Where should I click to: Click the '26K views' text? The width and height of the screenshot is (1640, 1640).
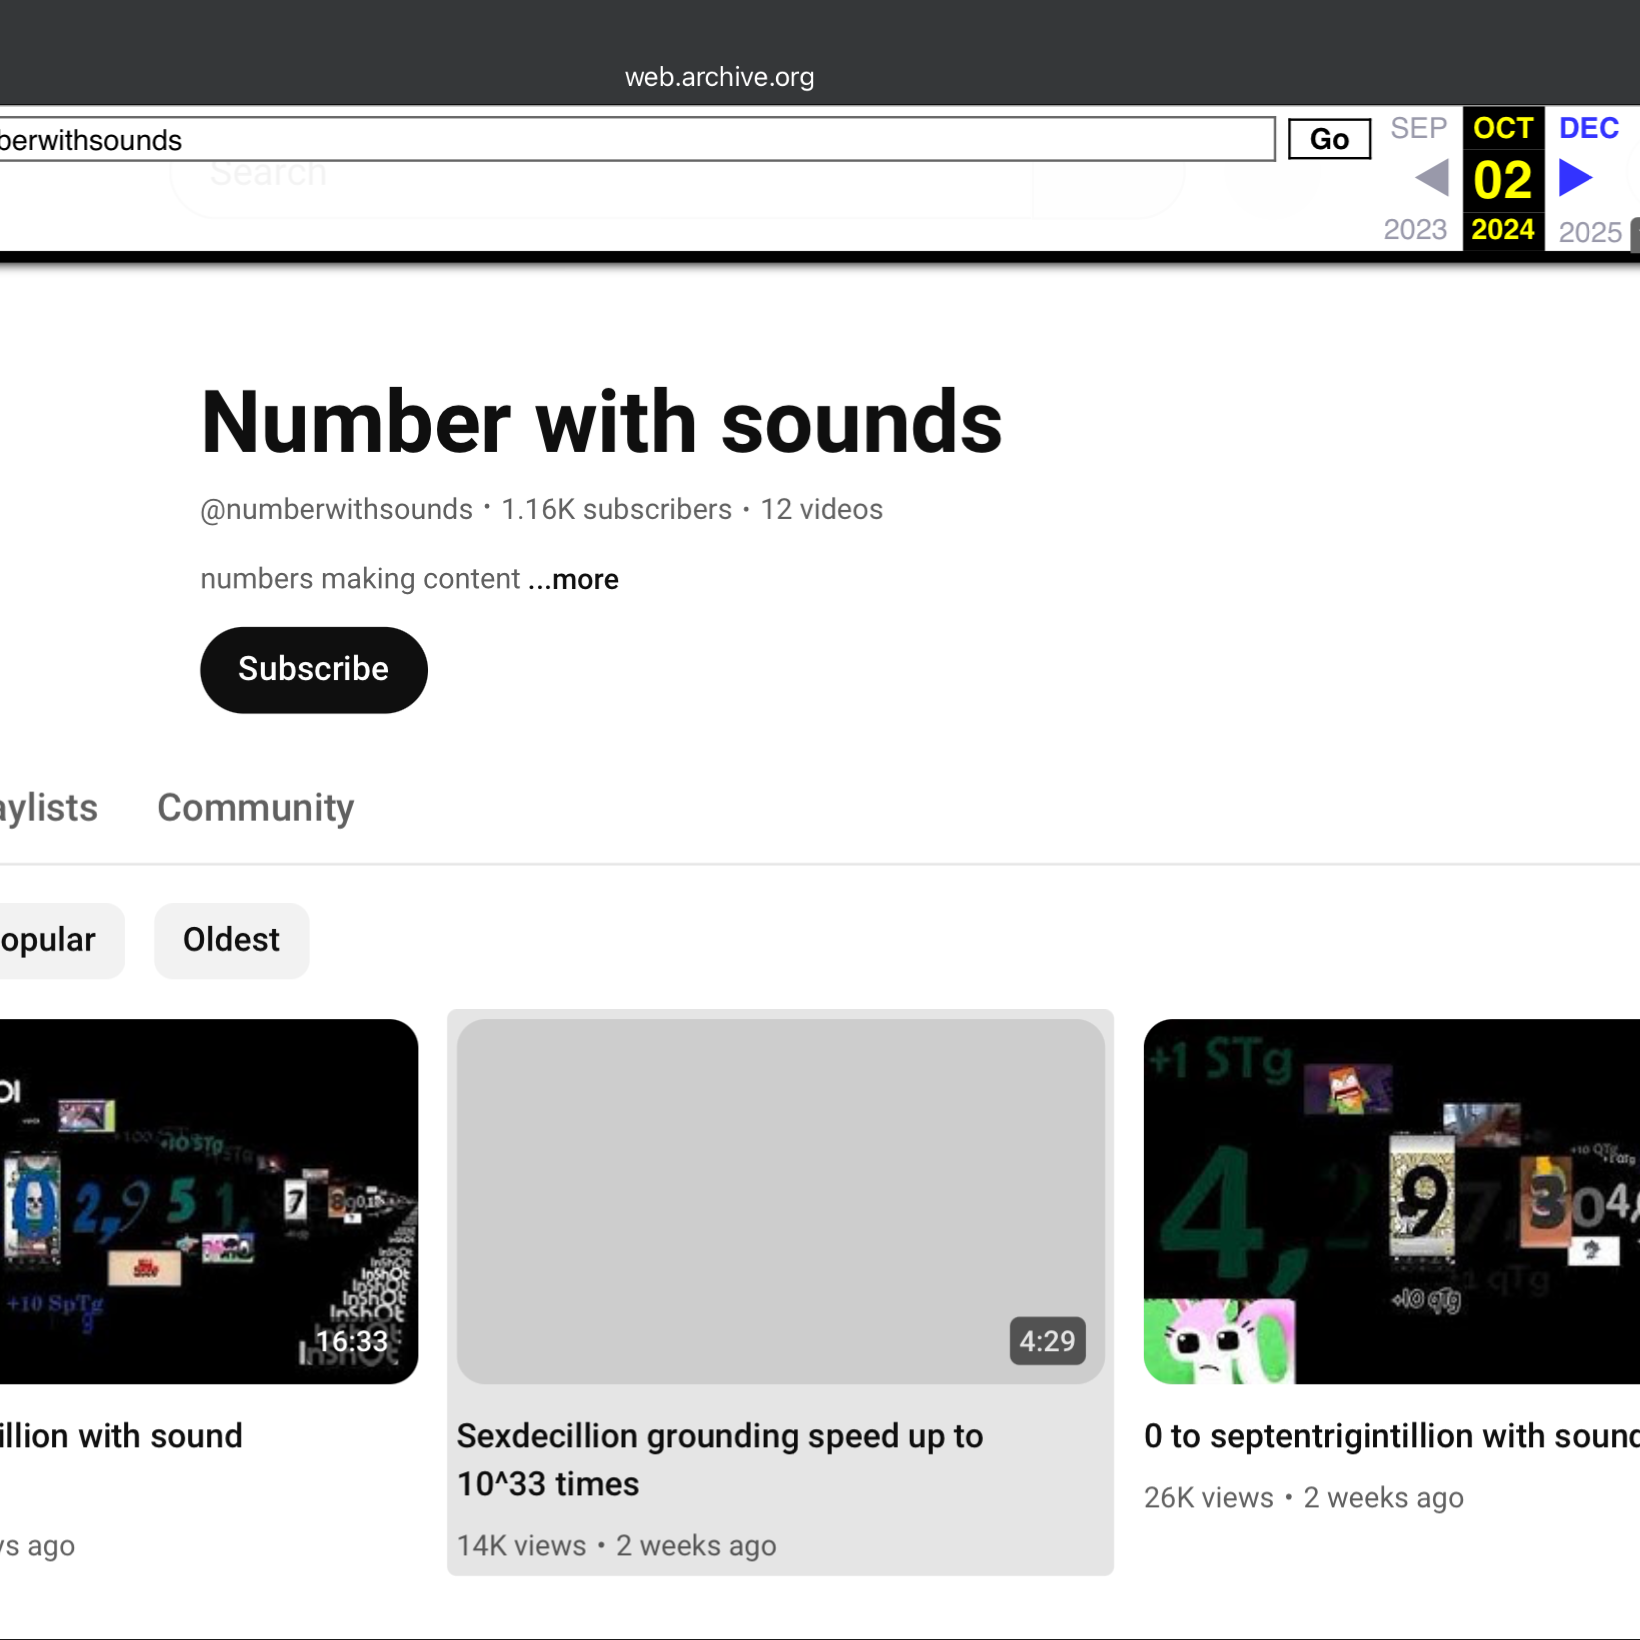tap(1208, 1497)
